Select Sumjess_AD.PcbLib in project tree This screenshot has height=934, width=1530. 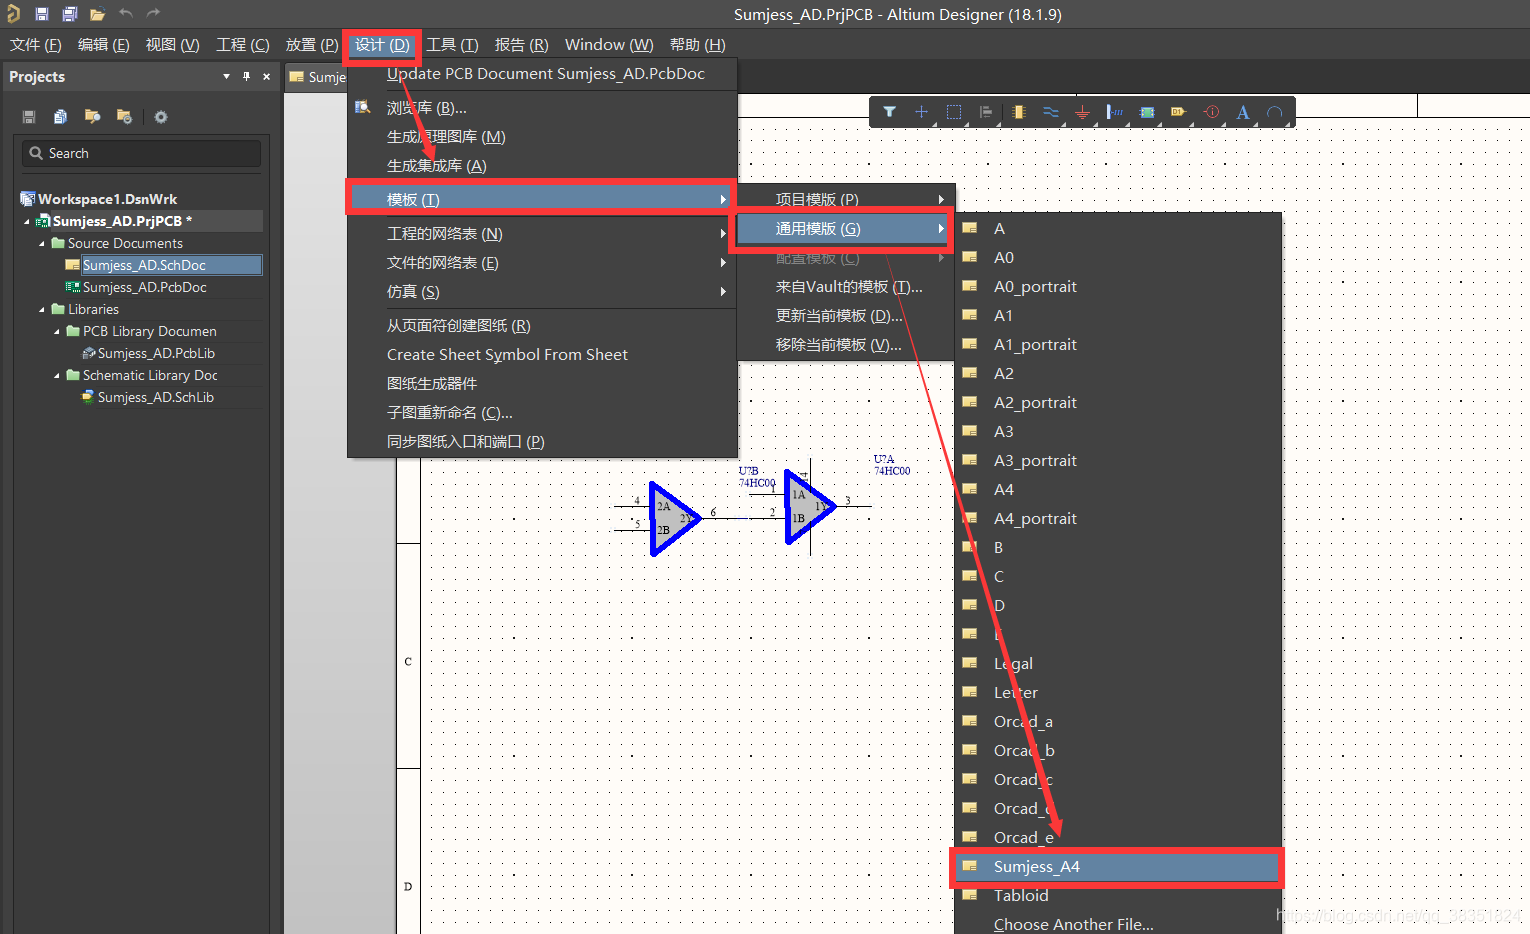click(156, 353)
